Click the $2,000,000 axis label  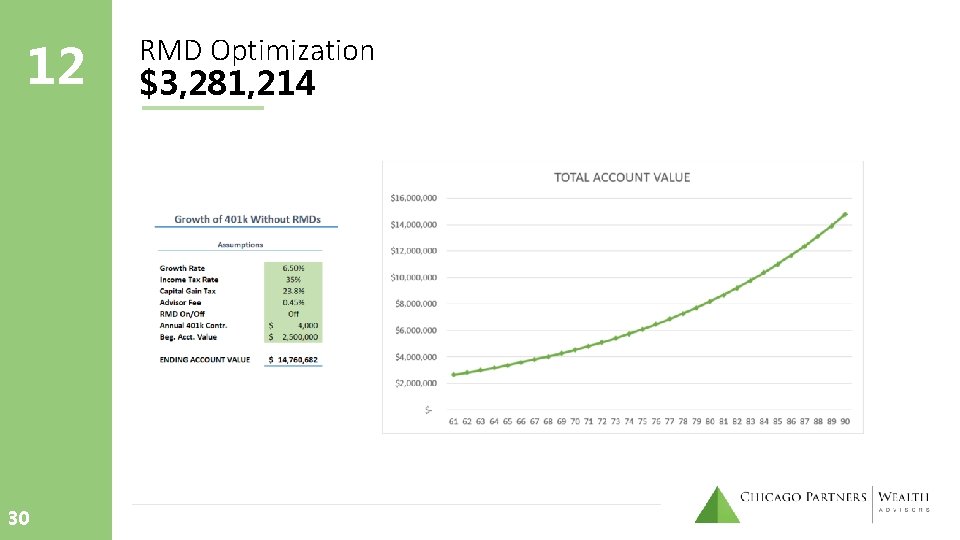[416, 383]
